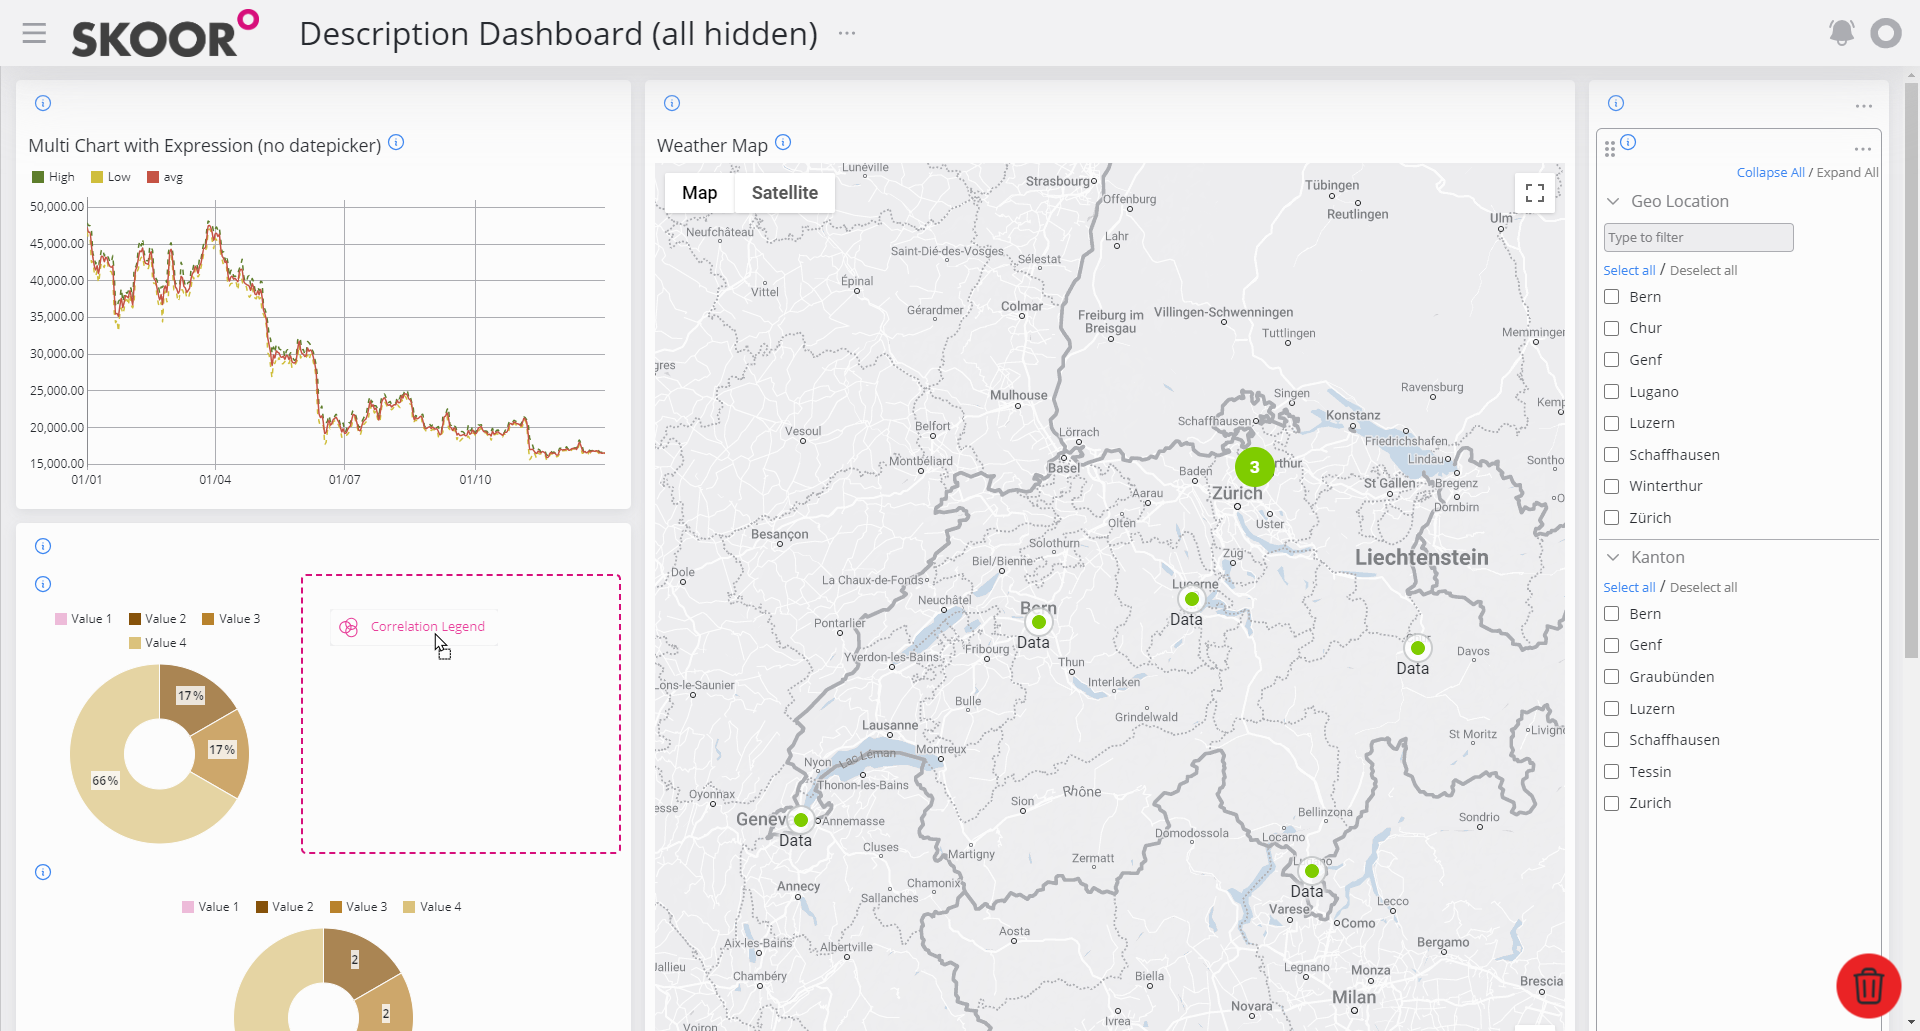Click the Luzern map data marker

pyautogui.click(x=1191, y=599)
